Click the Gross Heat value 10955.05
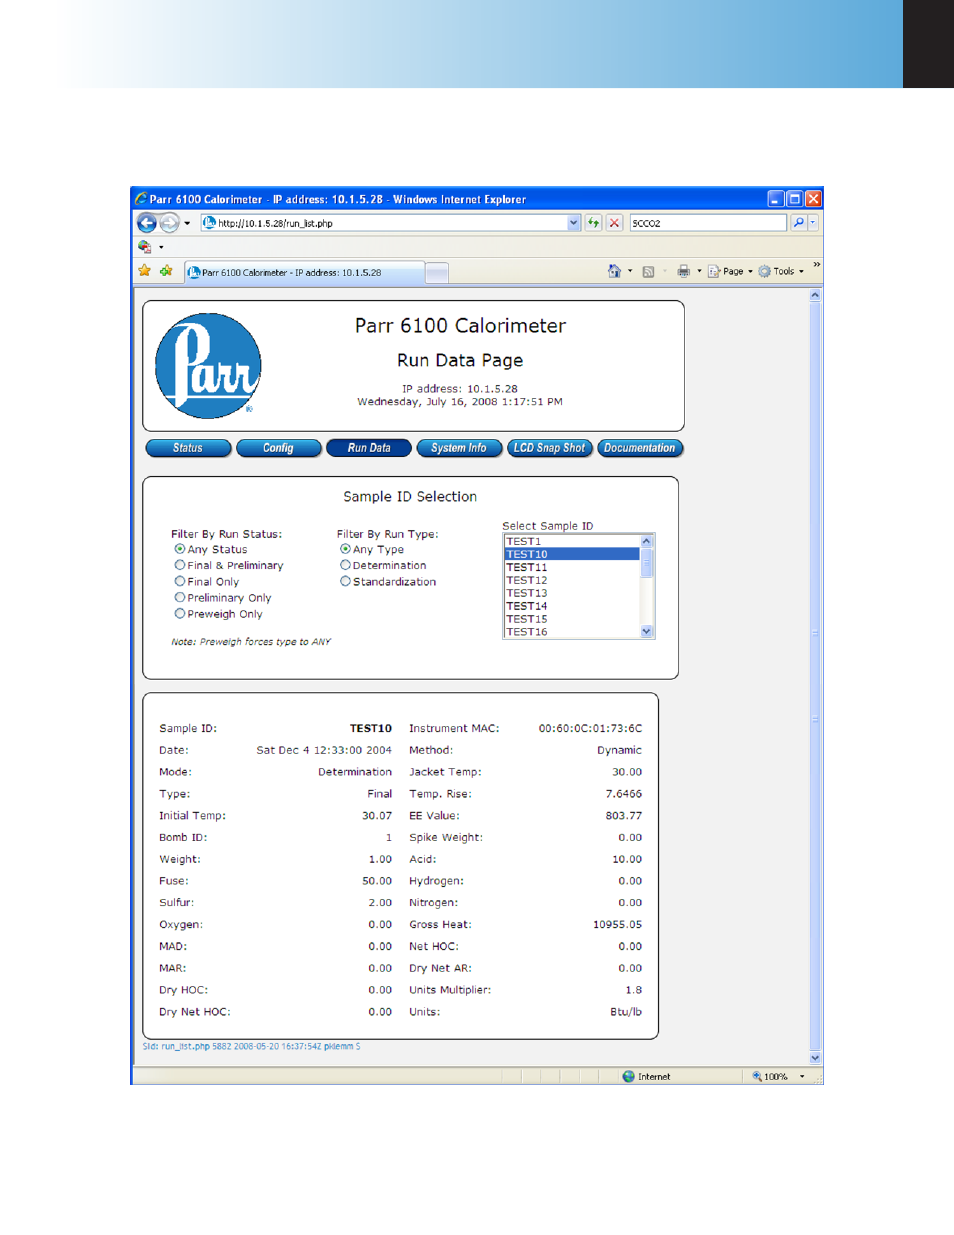The image size is (954, 1235). pyautogui.click(x=617, y=924)
